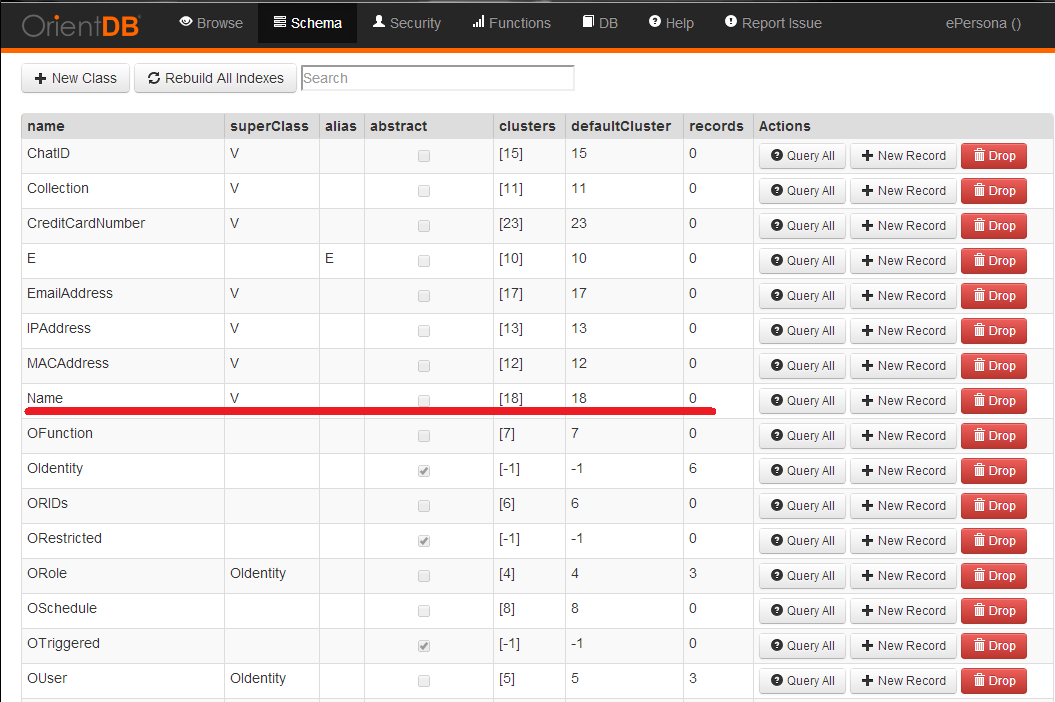Click the Report Issue link
This screenshot has width=1055, height=702.
pos(773,23)
